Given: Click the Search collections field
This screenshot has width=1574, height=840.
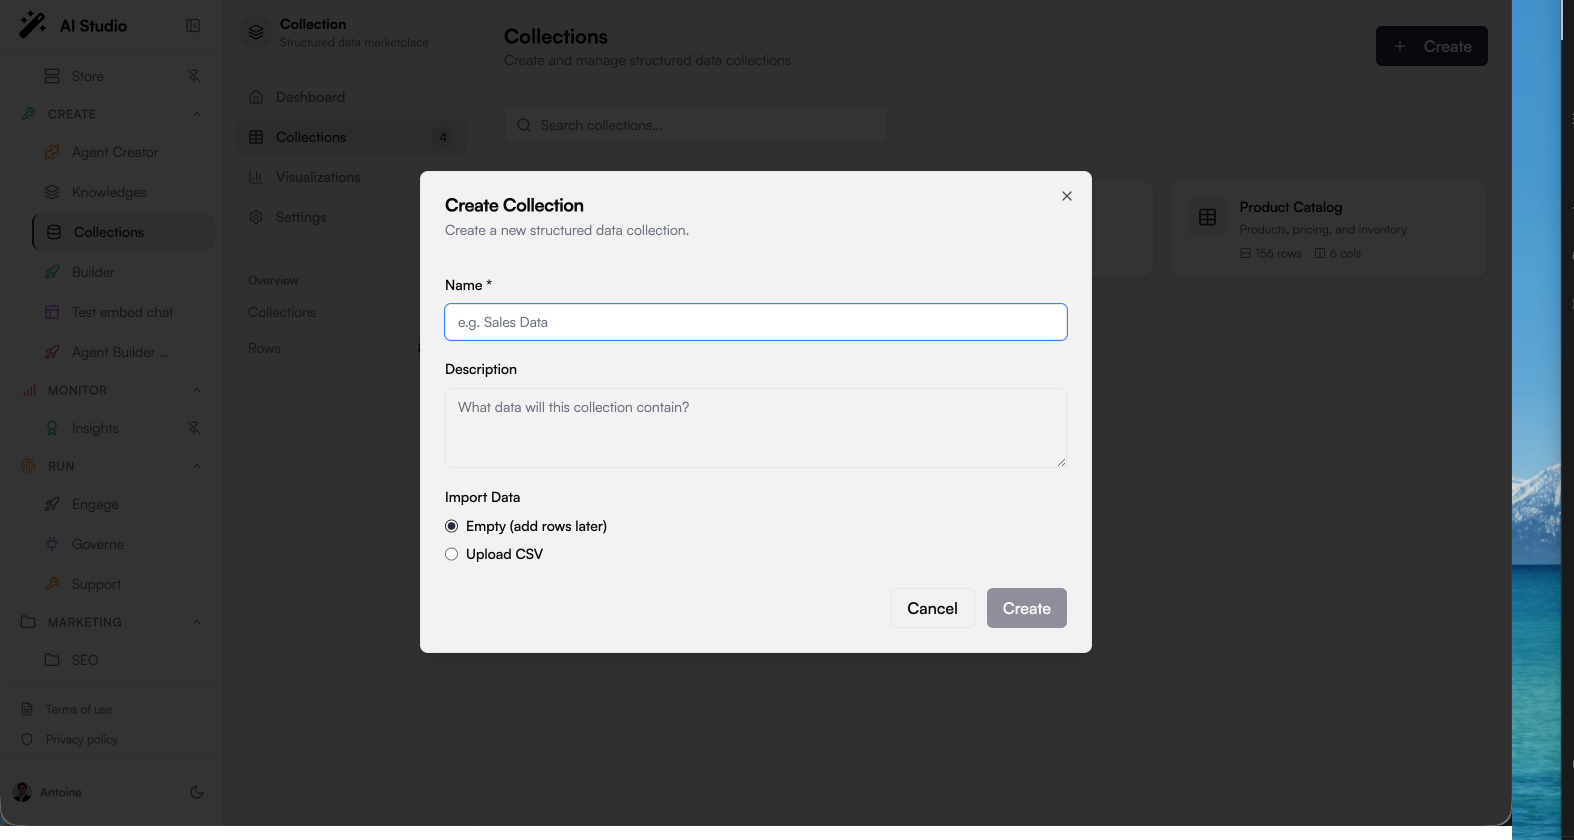Looking at the screenshot, I should pyautogui.click(x=695, y=125).
